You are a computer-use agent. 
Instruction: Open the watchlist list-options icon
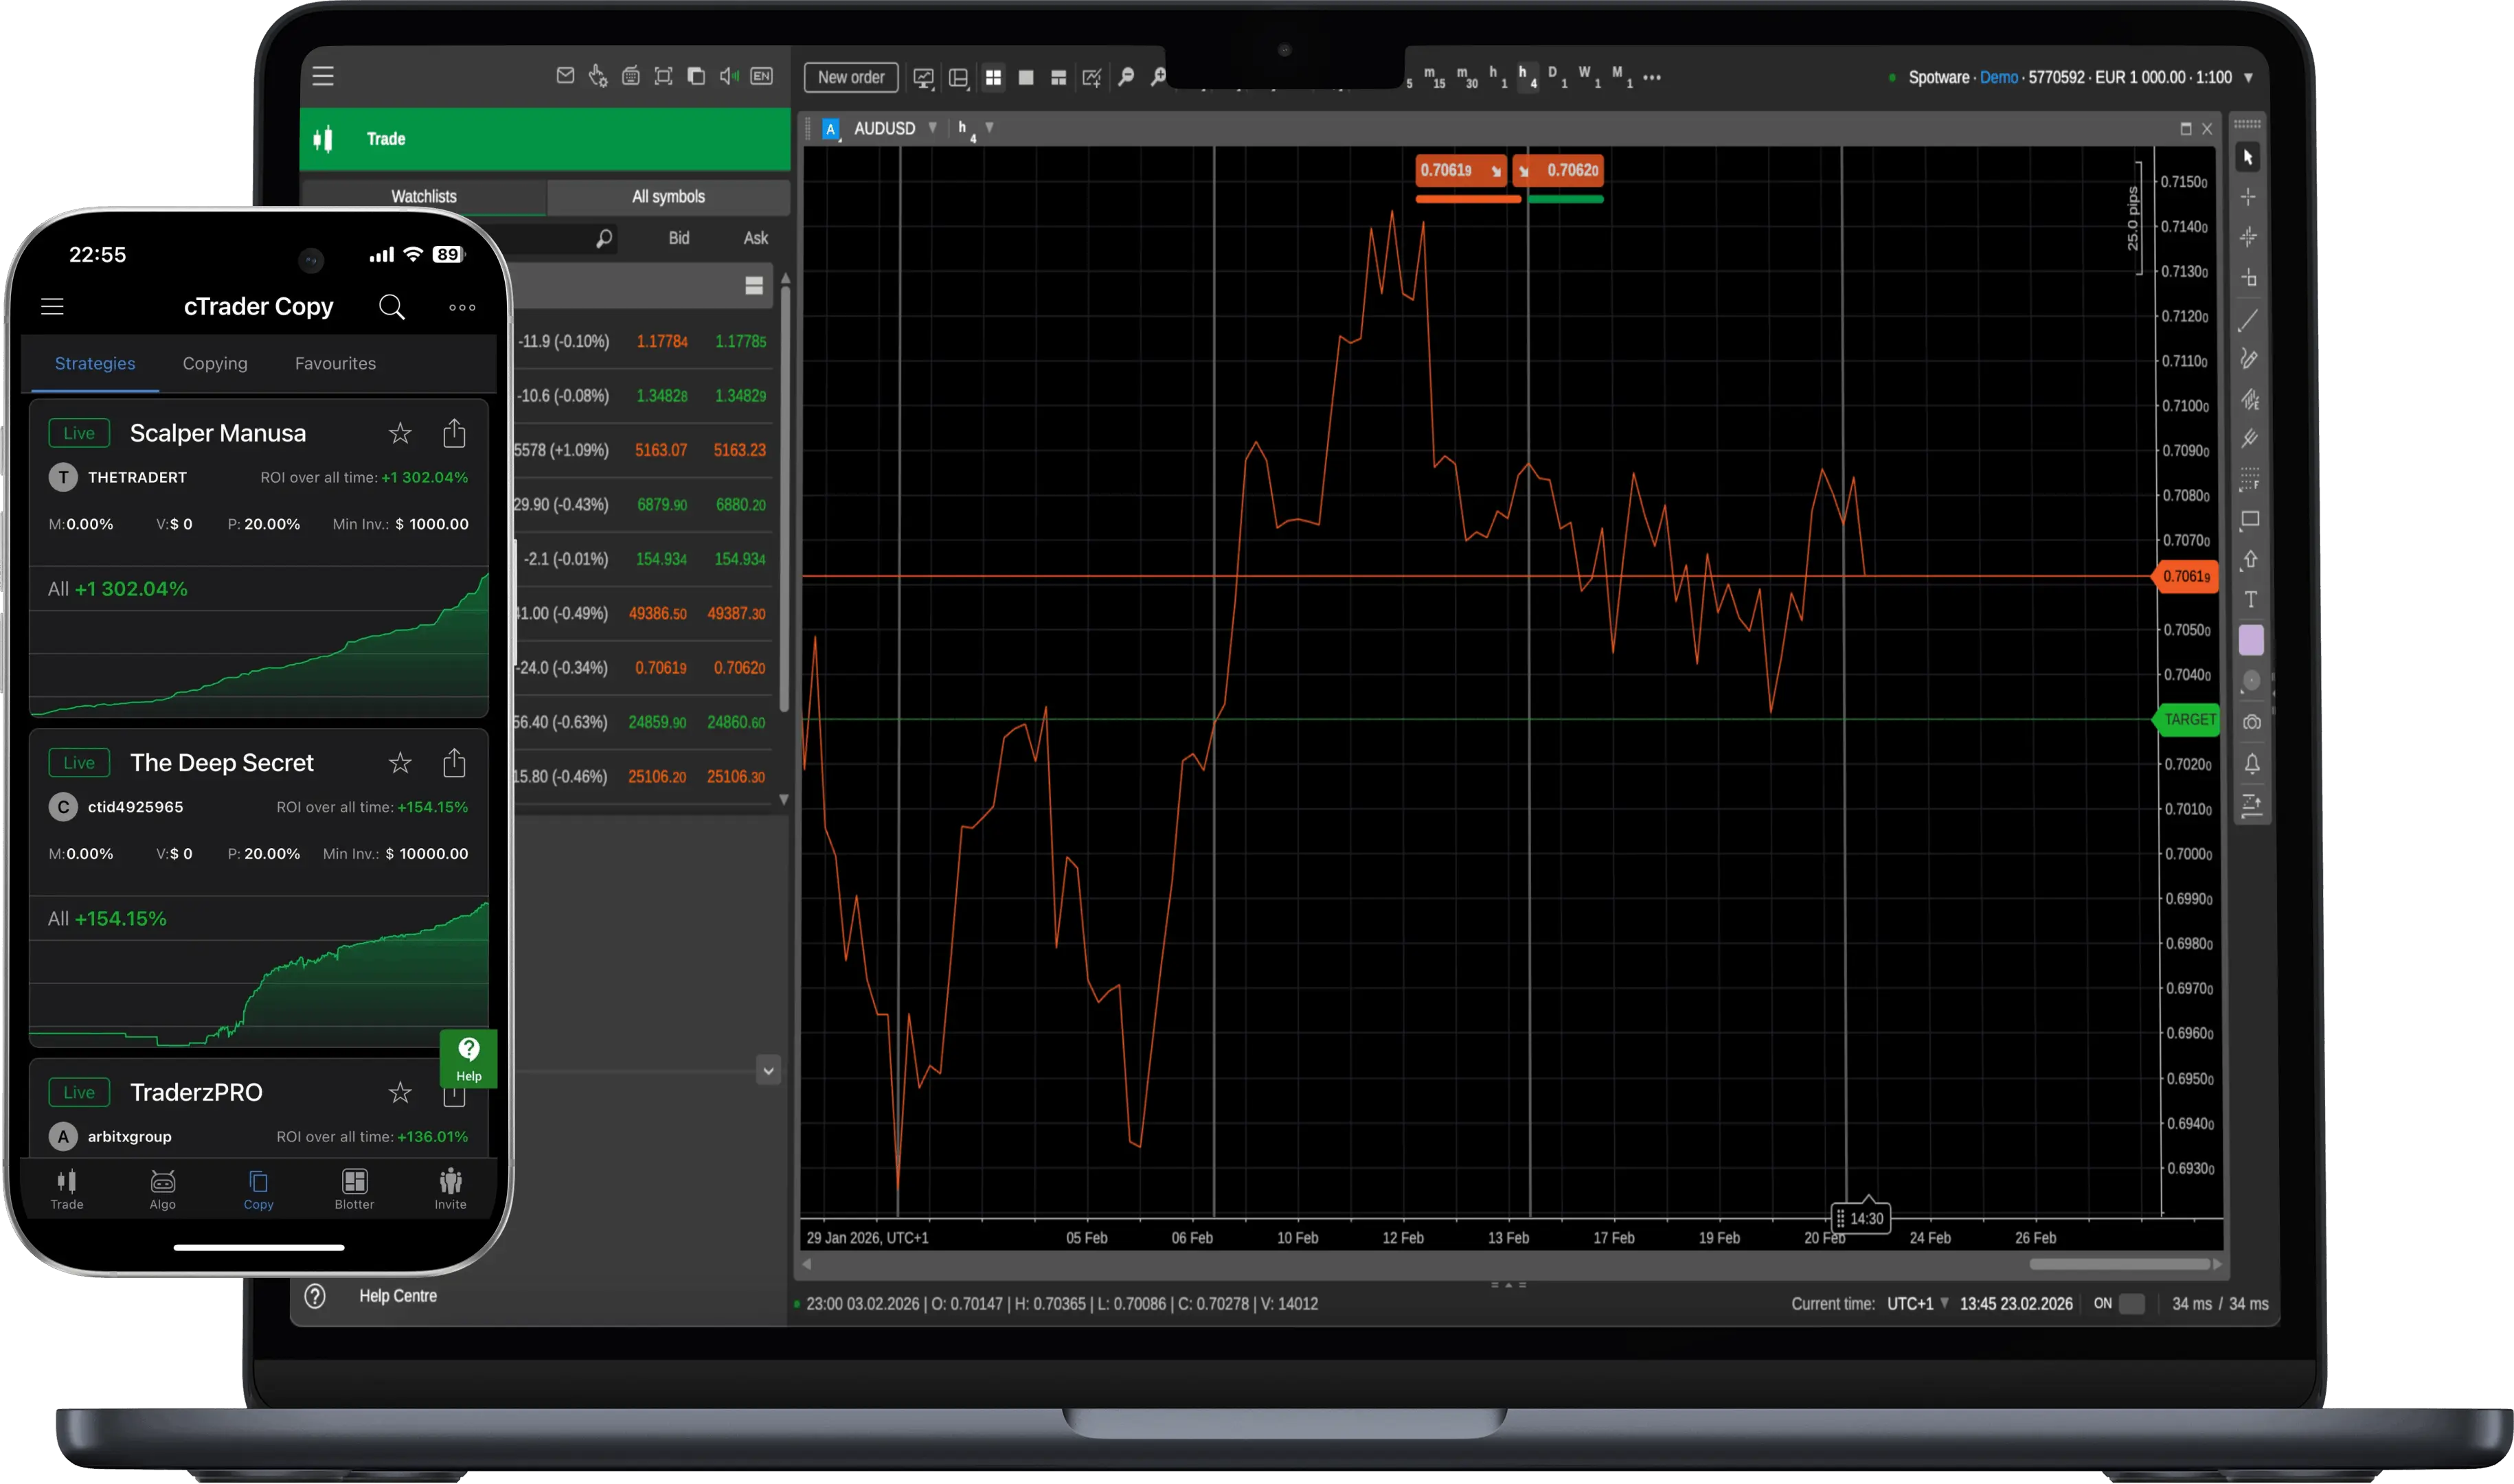tap(754, 286)
